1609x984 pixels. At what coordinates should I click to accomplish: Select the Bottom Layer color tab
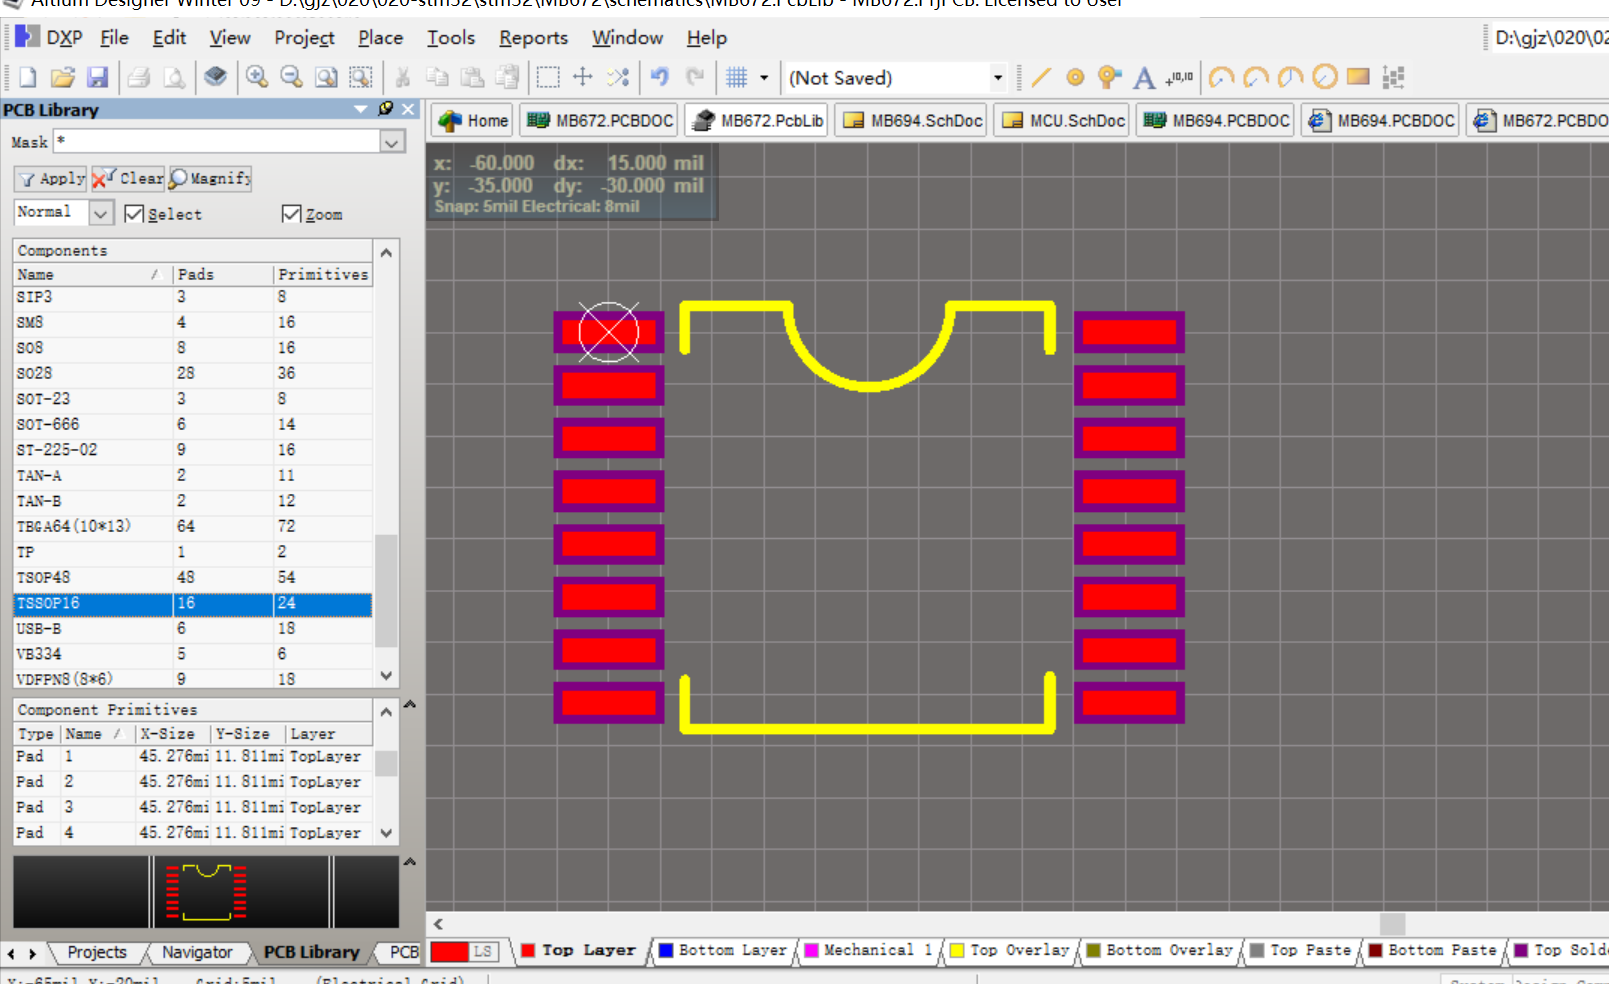pyautogui.click(x=722, y=950)
